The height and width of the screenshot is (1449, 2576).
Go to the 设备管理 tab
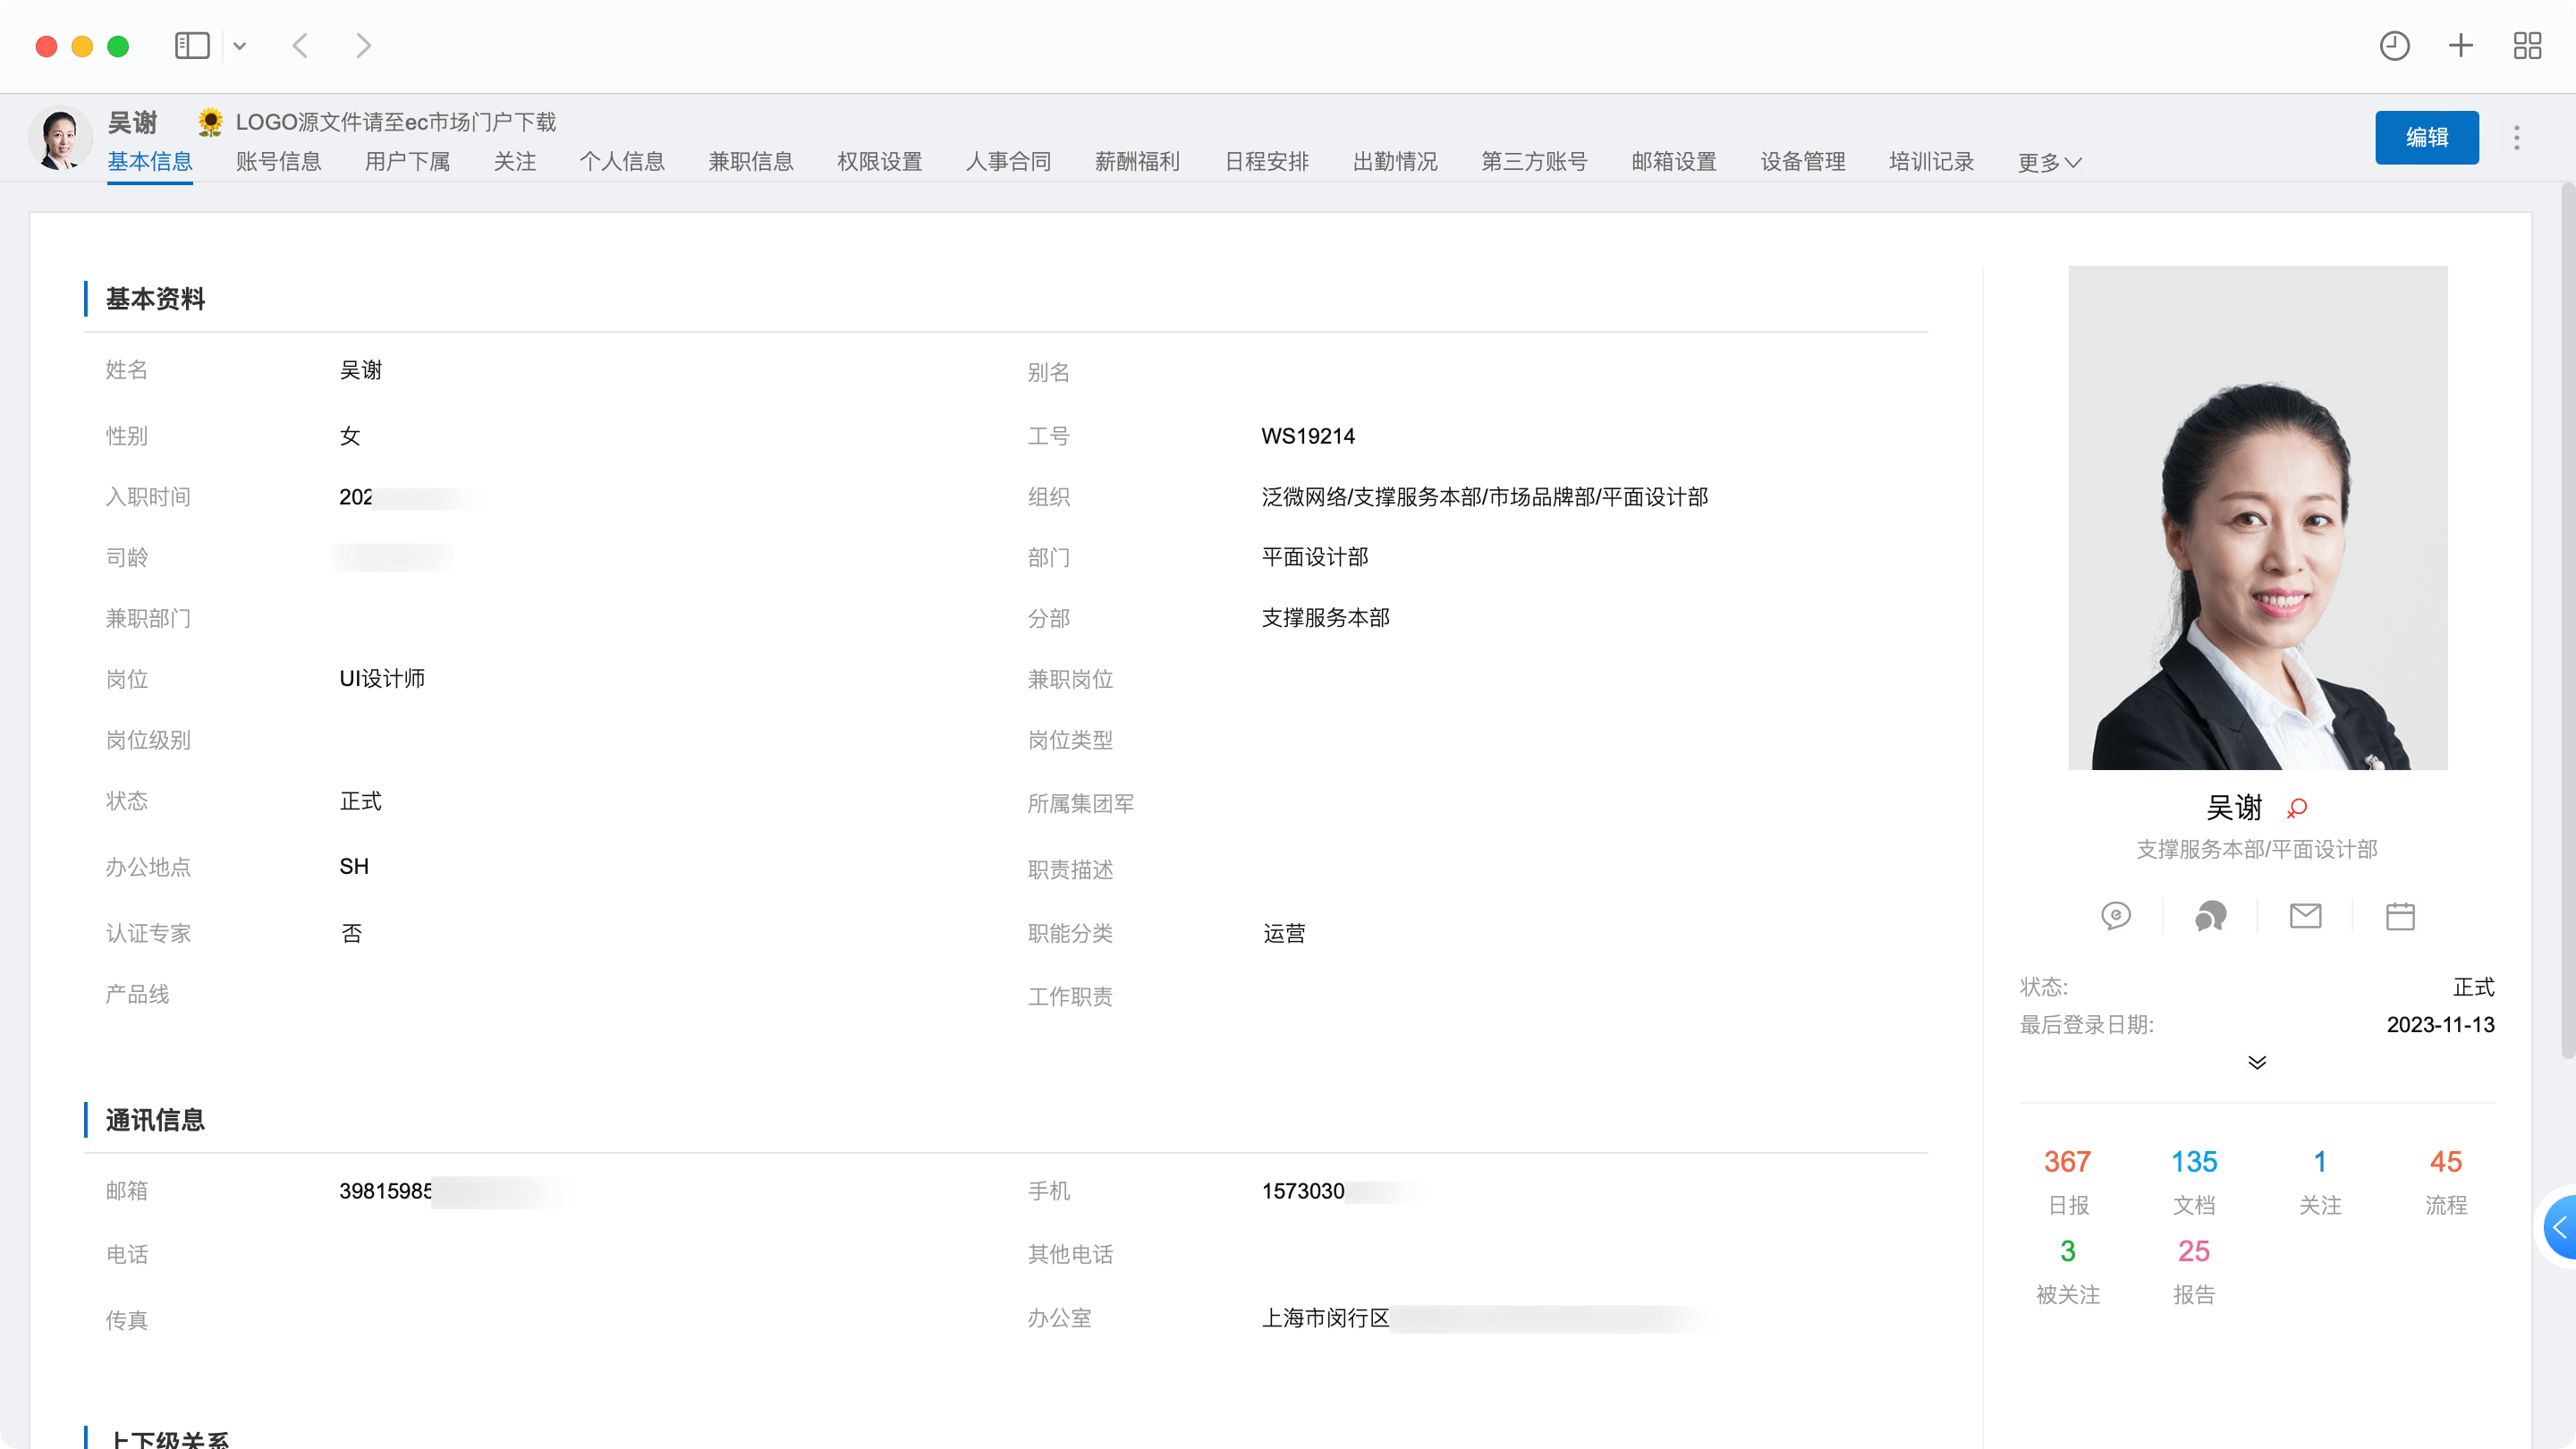1803,162
